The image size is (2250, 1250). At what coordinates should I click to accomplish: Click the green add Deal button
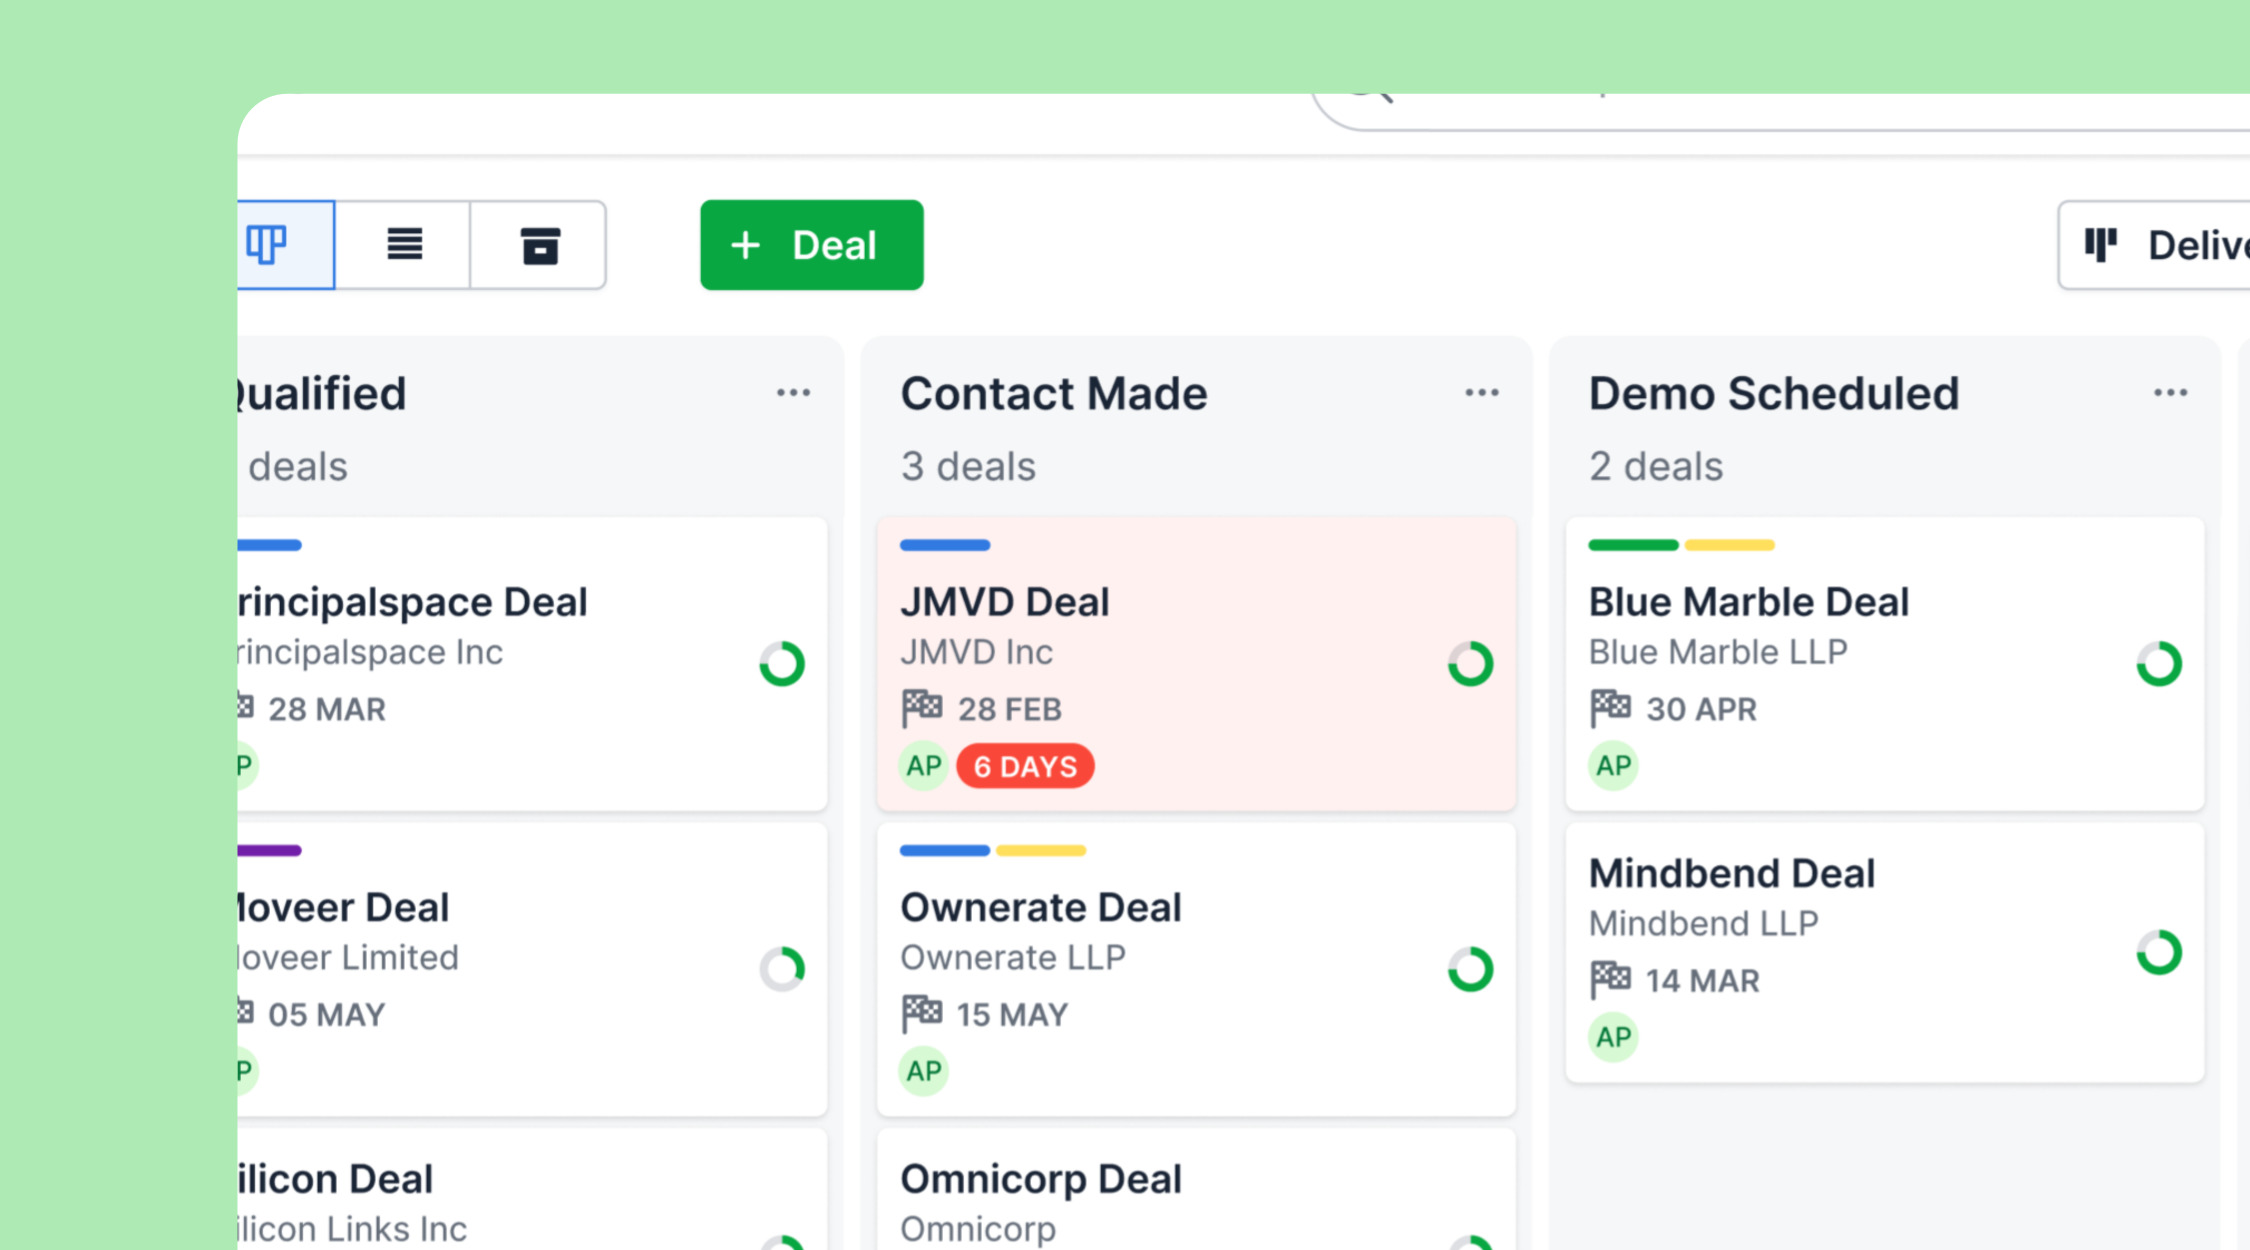[x=811, y=245]
